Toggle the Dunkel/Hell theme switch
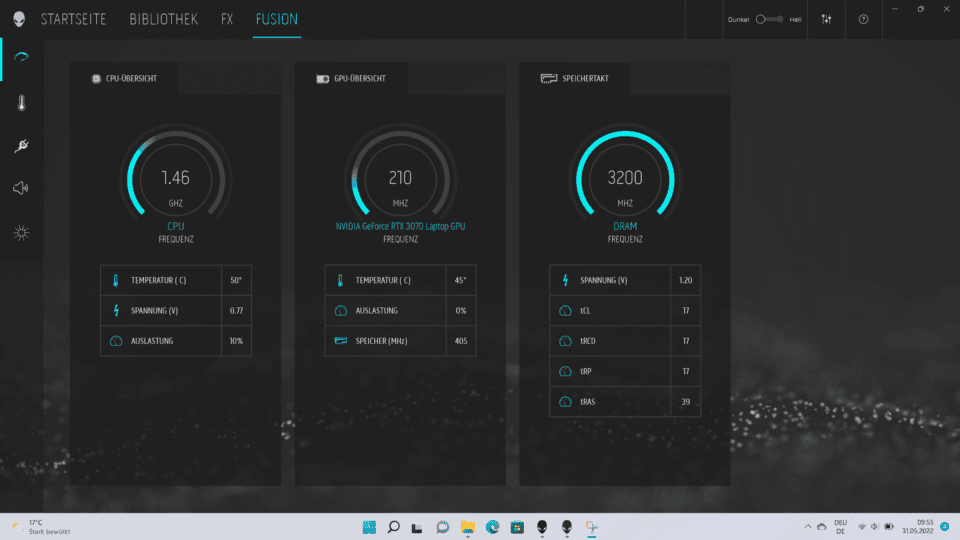Screen dimensions: 960x540 [x=767, y=19]
